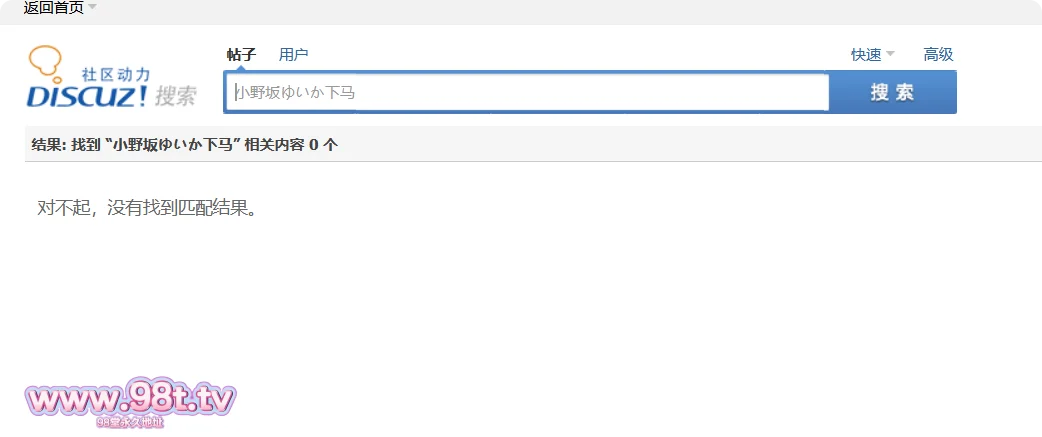This screenshot has height=437, width=1042.
Task: Click the 对不起 no-results message
Action: tap(147, 208)
